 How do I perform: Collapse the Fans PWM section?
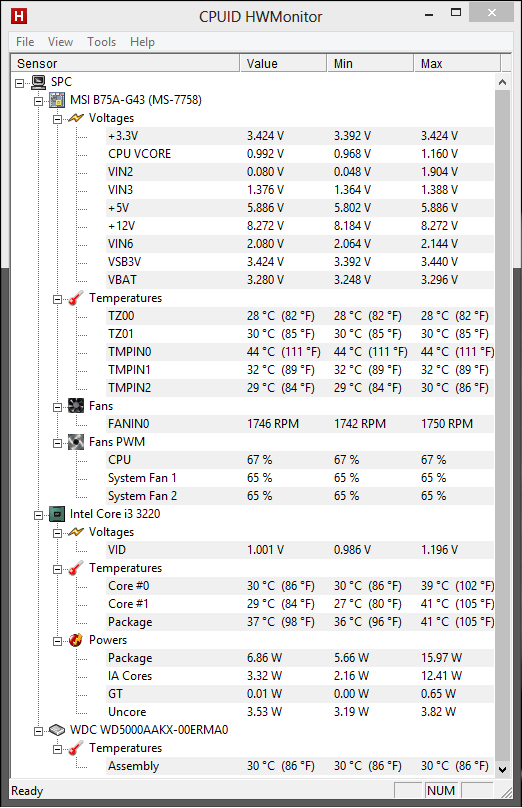click(x=58, y=443)
